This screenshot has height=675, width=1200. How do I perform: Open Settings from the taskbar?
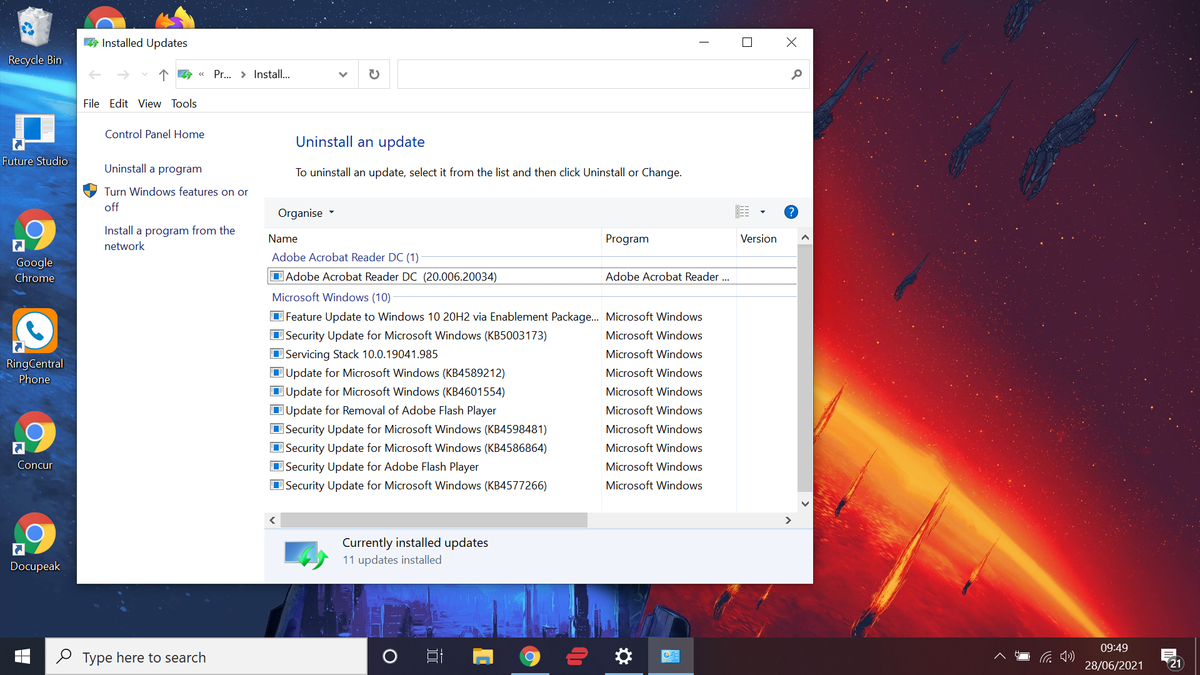click(623, 656)
